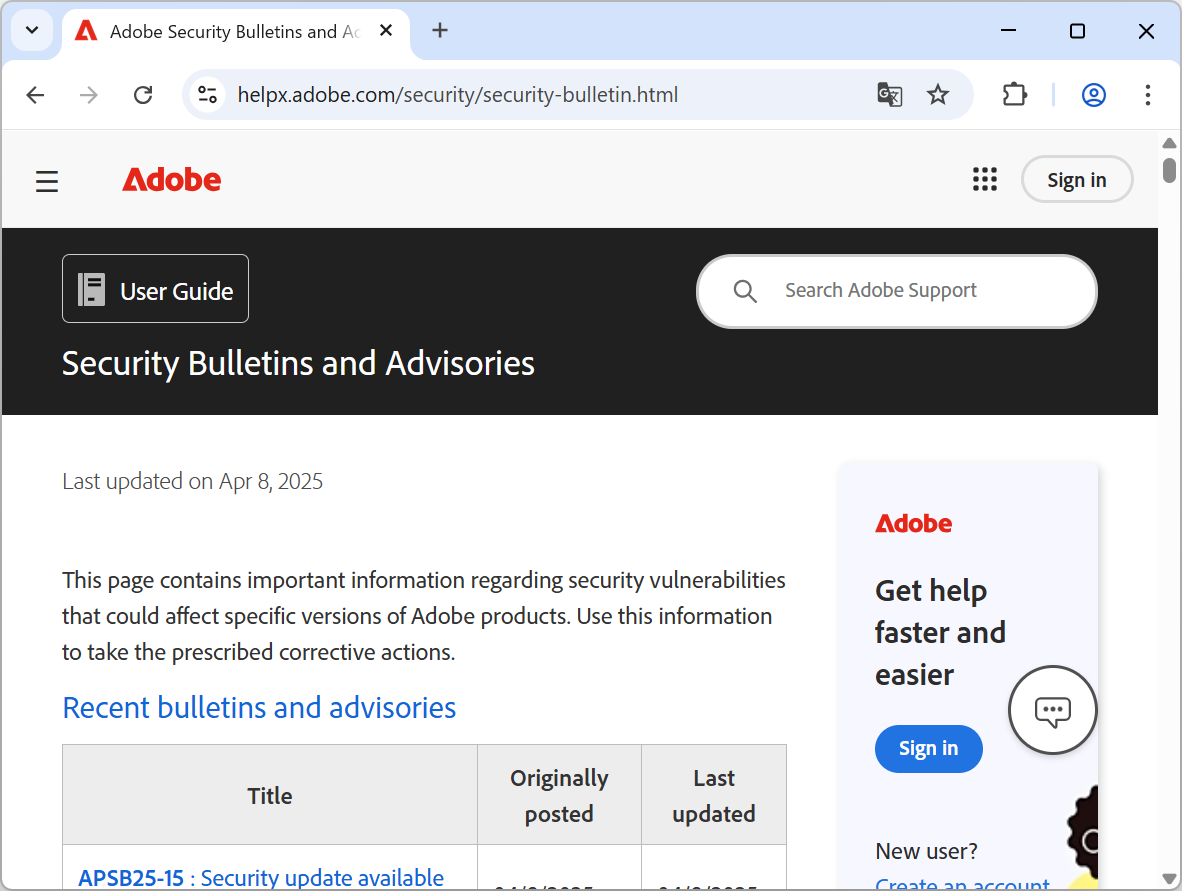Open the chat support bubble
1182x891 pixels.
pos(1052,711)
